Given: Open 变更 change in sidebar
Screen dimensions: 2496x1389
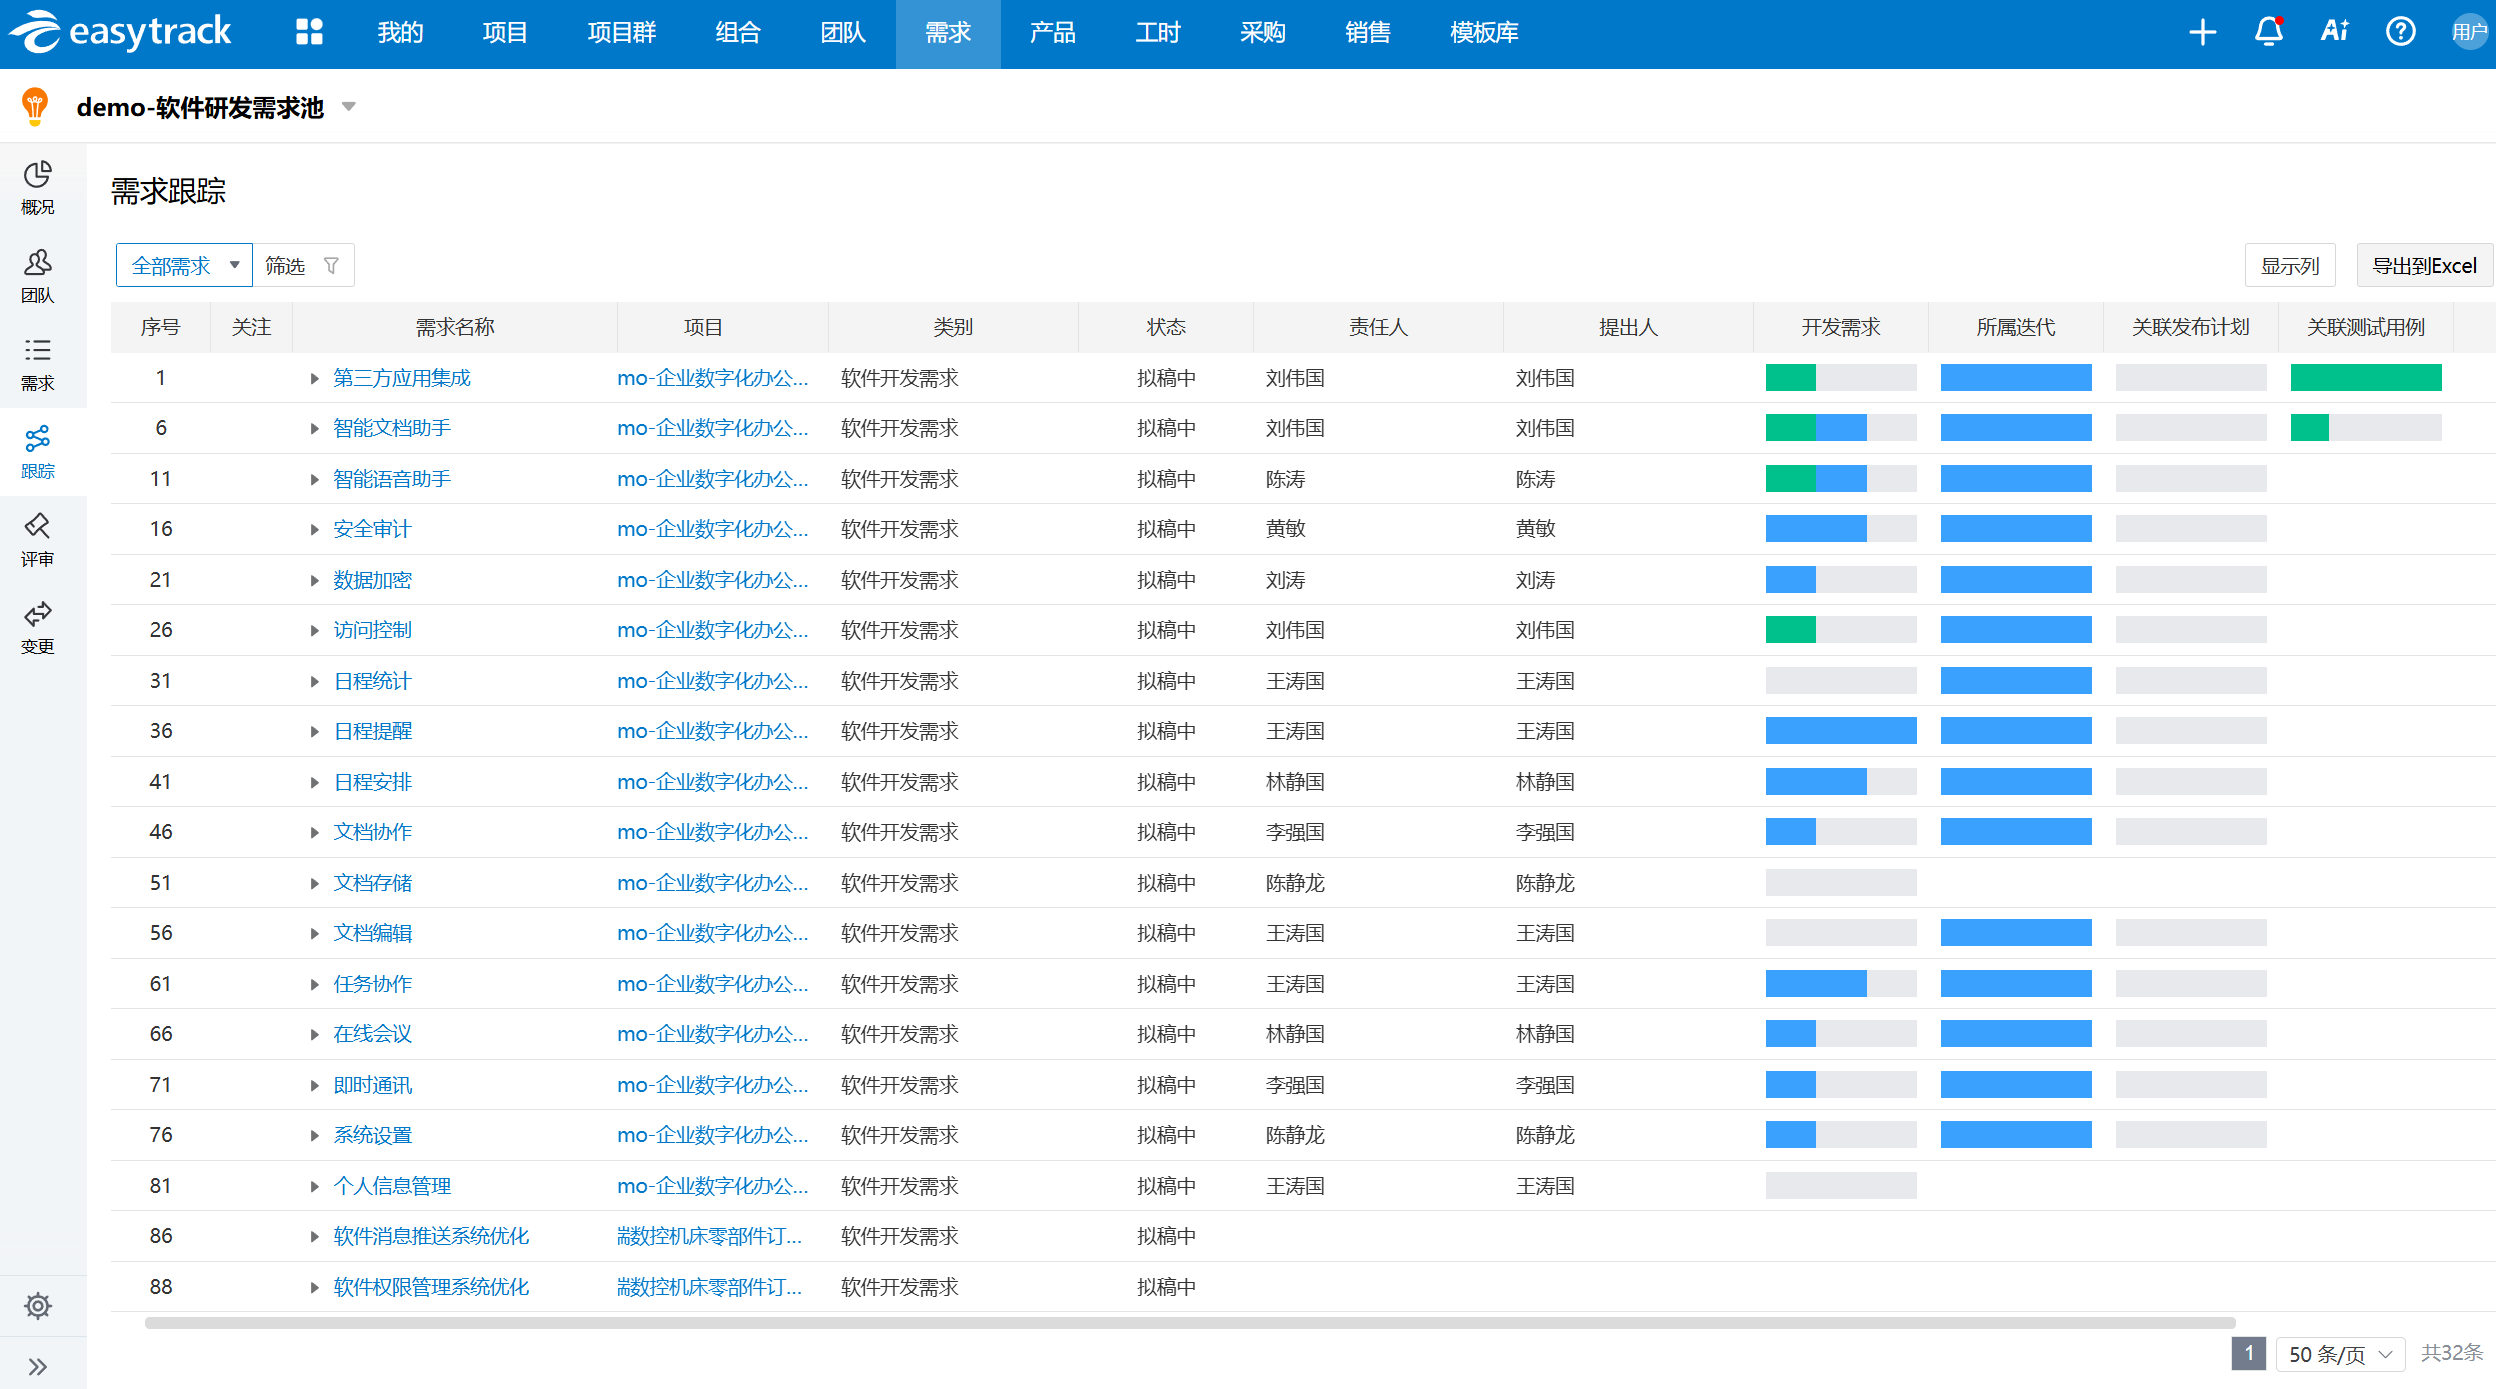Looking at the screenshot, I should click(38, 628).
